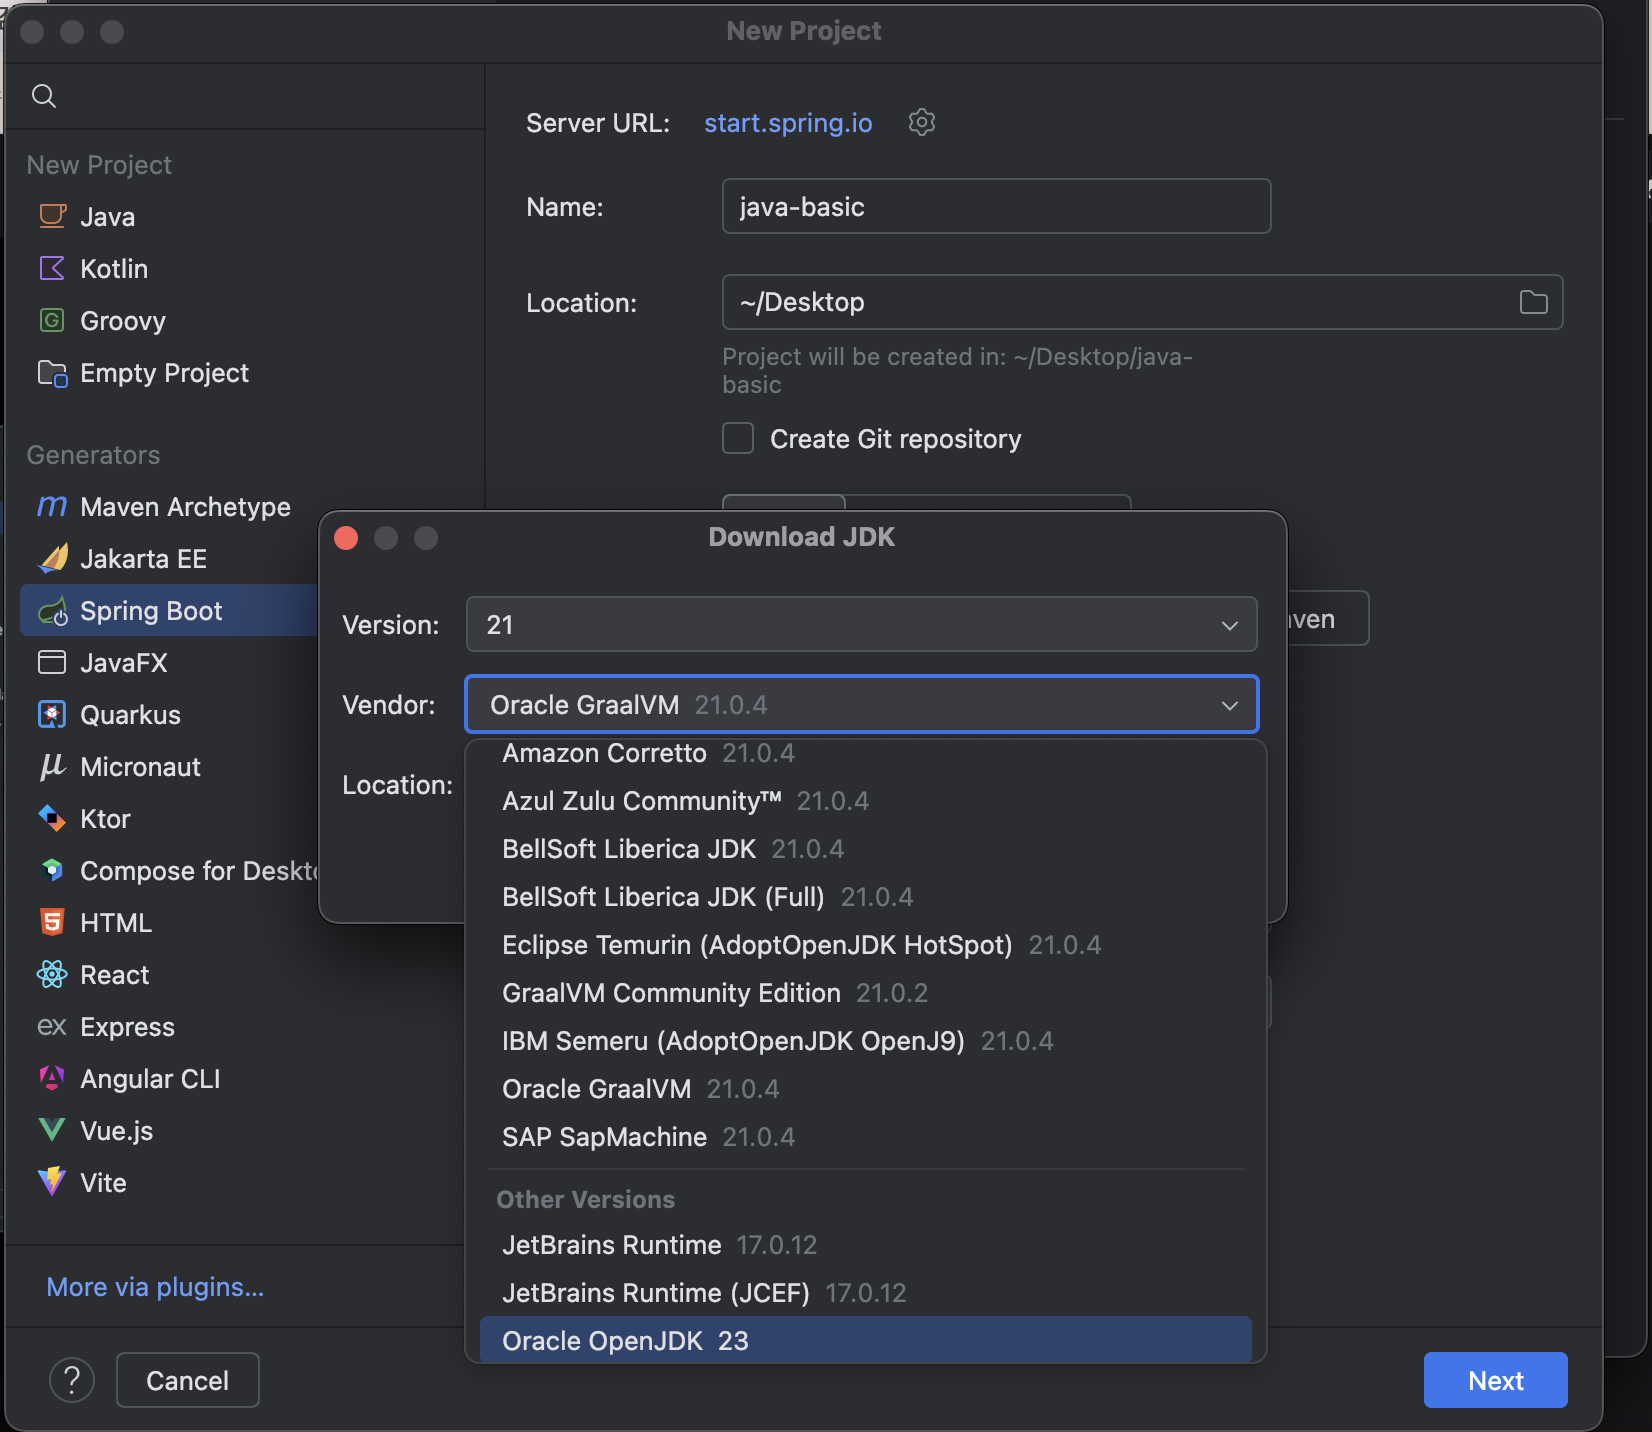Click the Name field java-basic
1652x1432 pixels.
(996, 206)
